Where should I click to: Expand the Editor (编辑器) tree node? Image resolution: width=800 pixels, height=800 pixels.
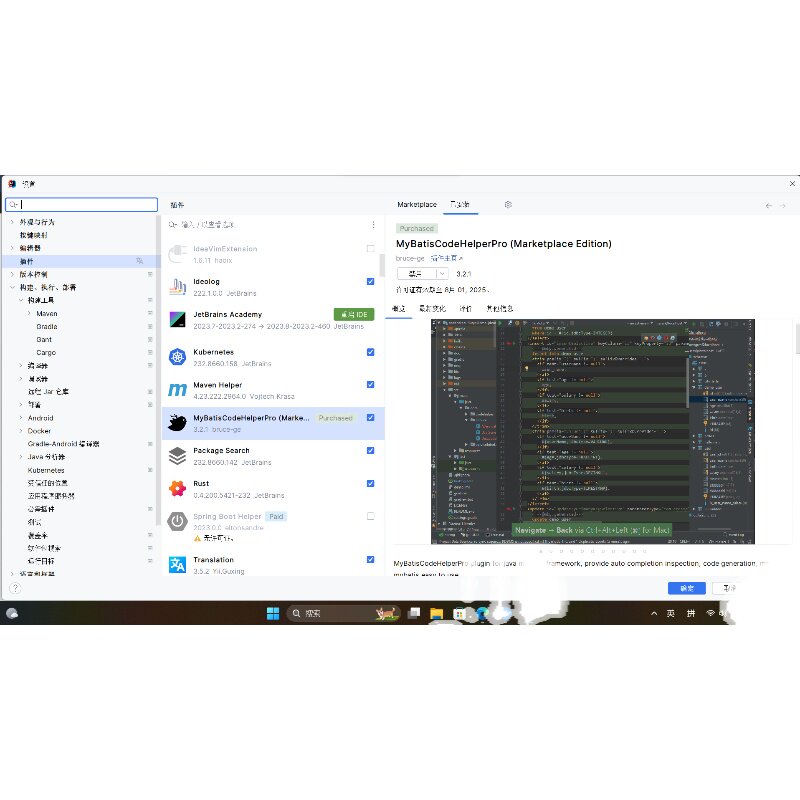tap(12, 248)
